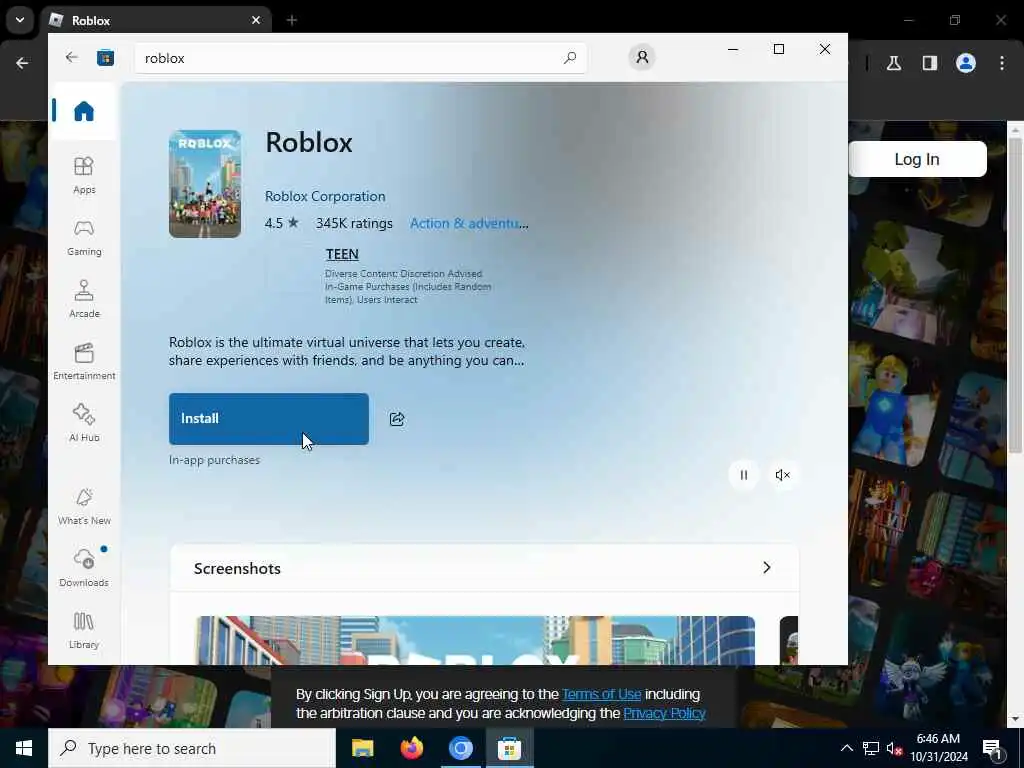Image resolution: width=1024 pixels, height=768 pixels.
Task: Click the Roblox app cover image
Action: [204, 184]
